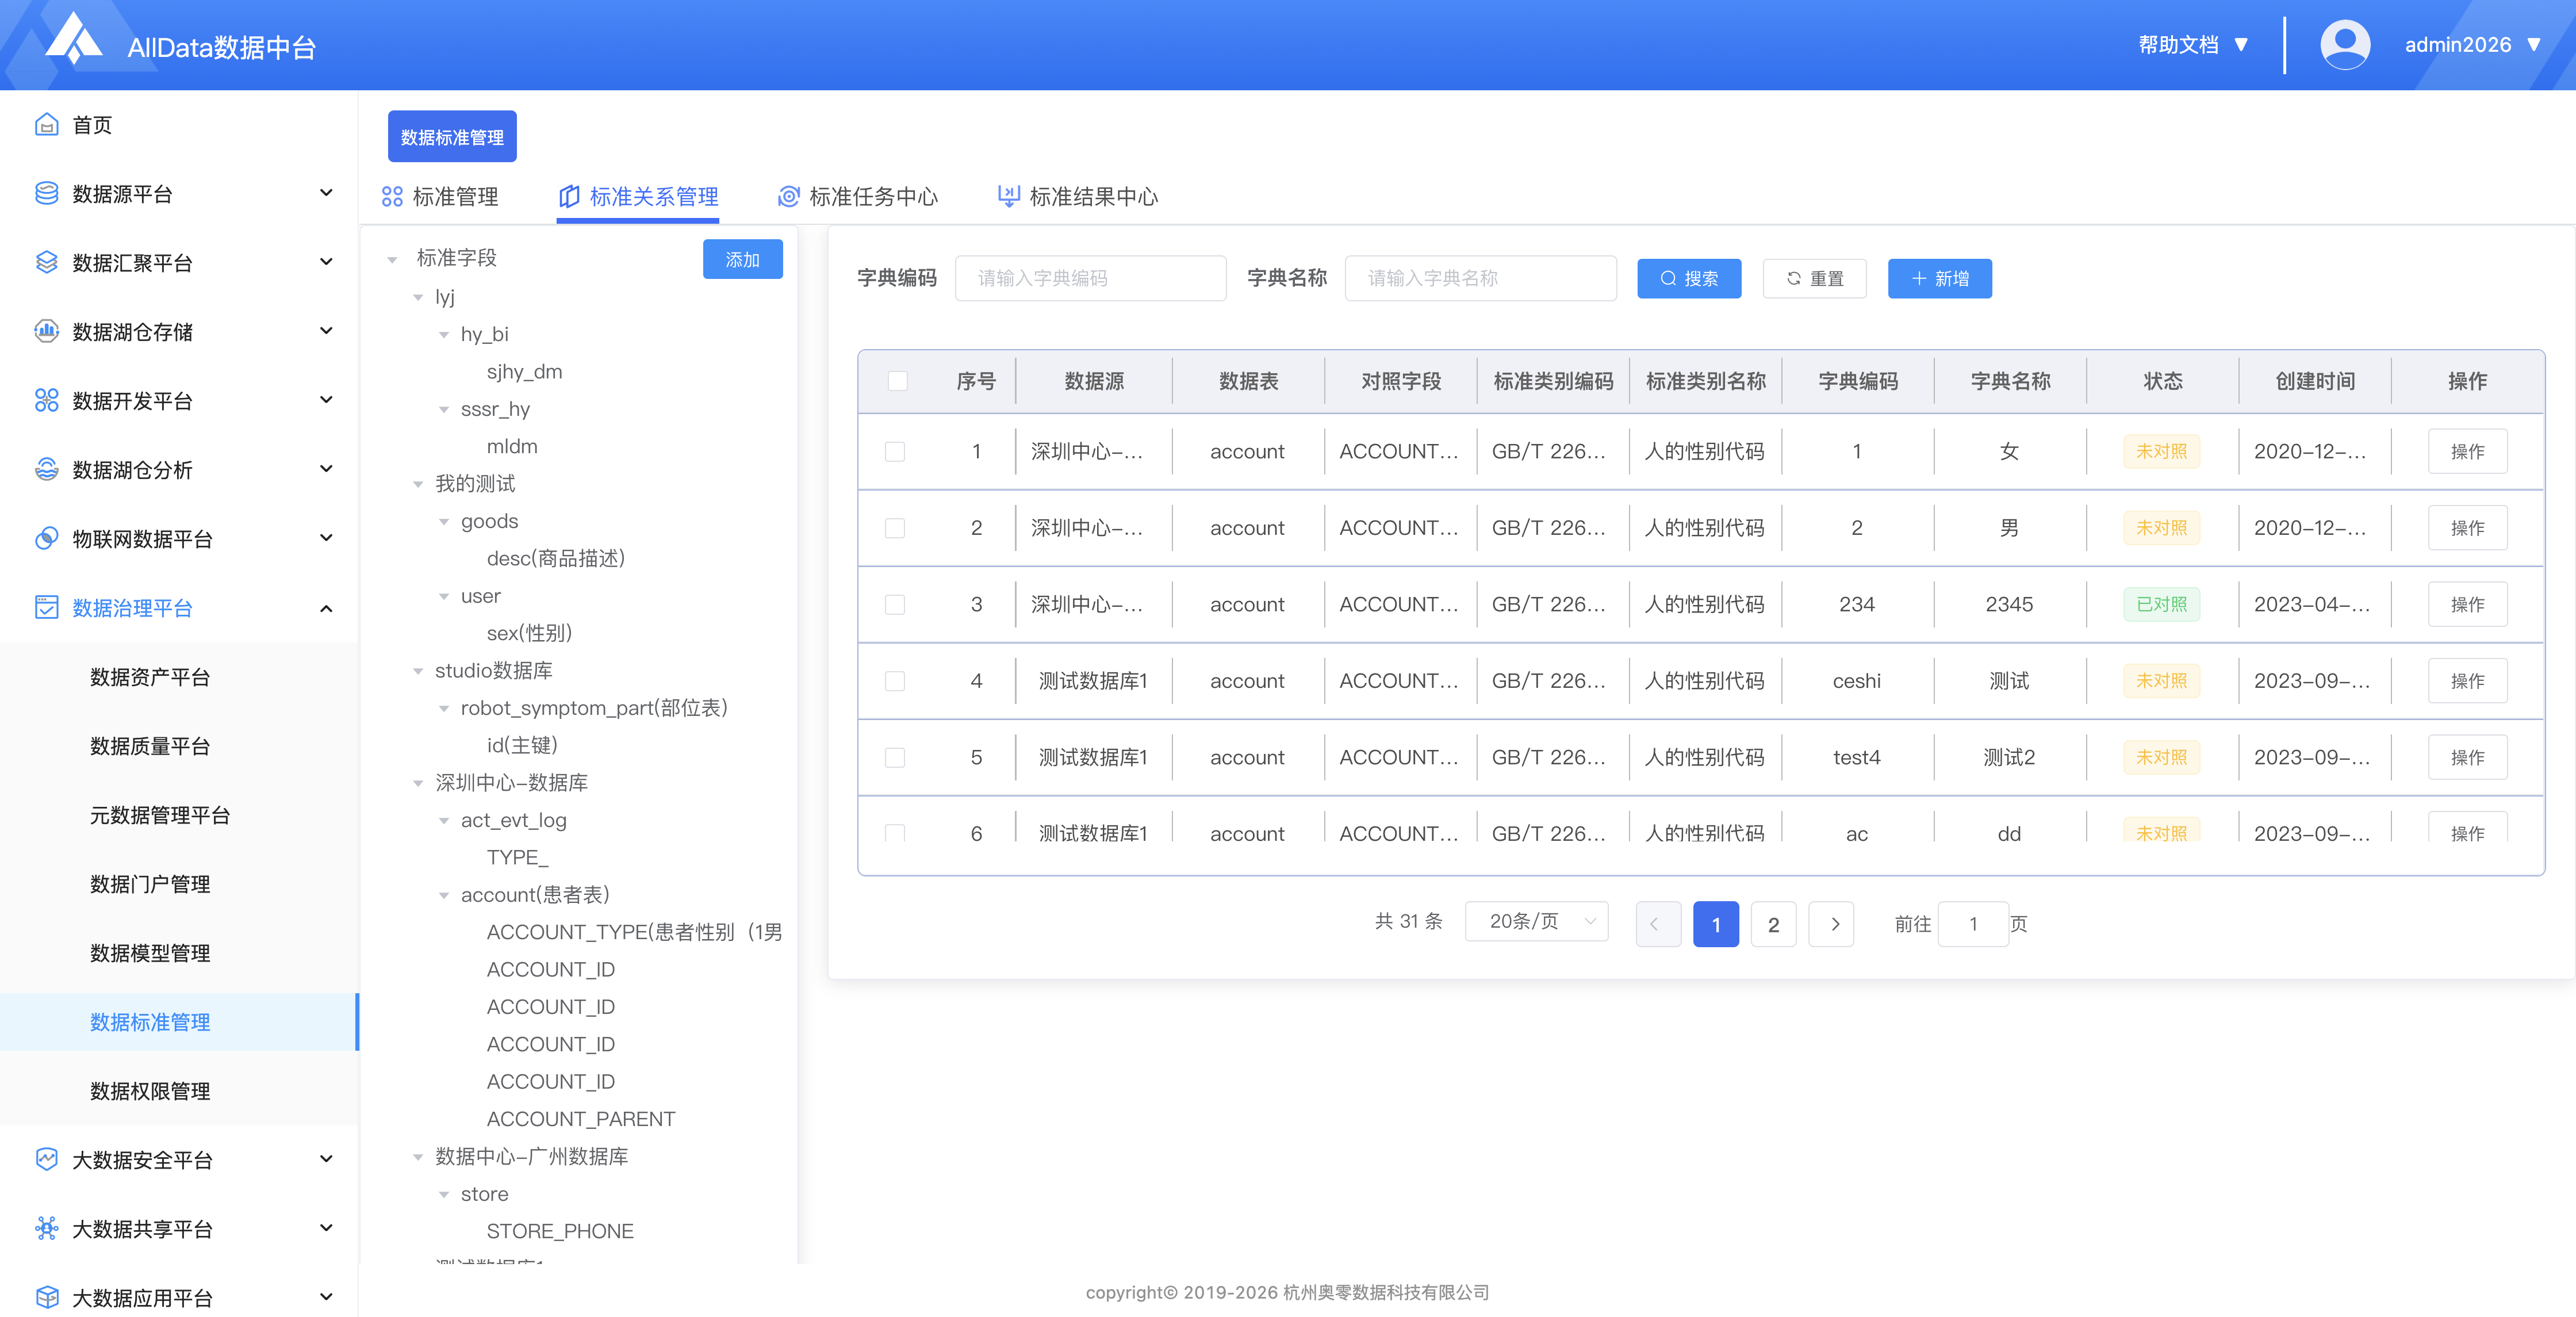
Task: Switch to the 标准管理 tab
Action: pos(440,196)
